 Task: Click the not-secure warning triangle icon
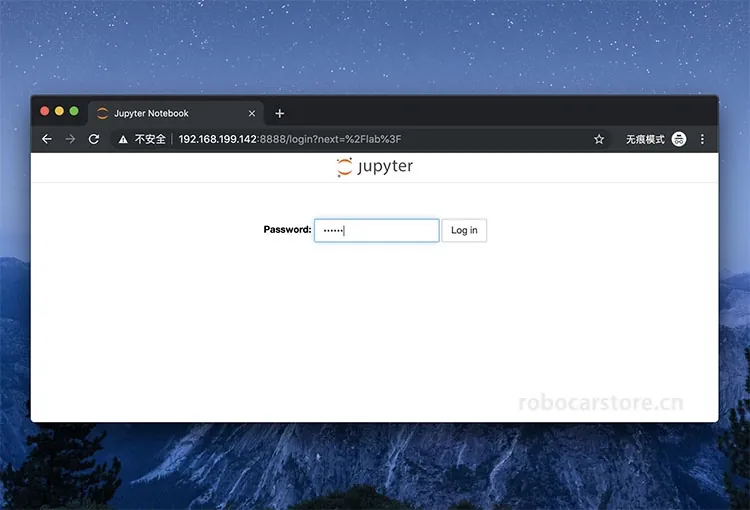pos(123,139)
